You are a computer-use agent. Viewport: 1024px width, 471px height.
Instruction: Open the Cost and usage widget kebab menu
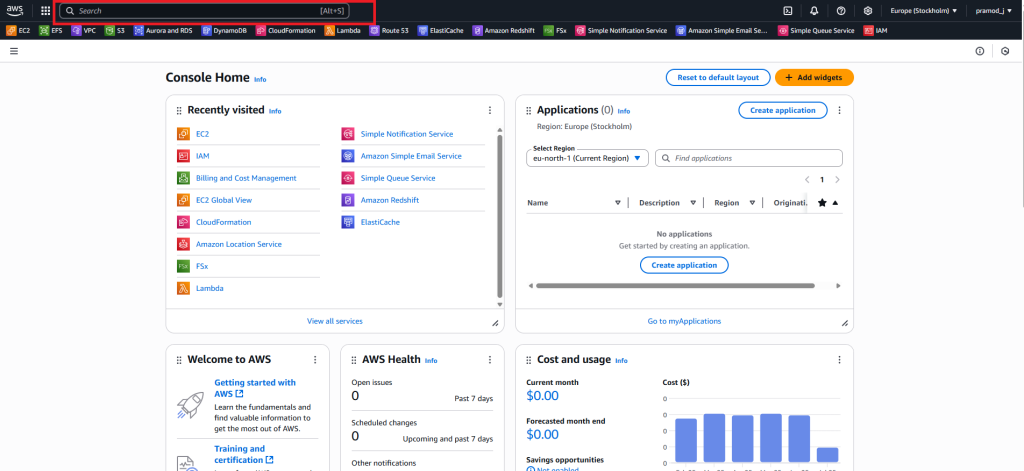[840, 360]
